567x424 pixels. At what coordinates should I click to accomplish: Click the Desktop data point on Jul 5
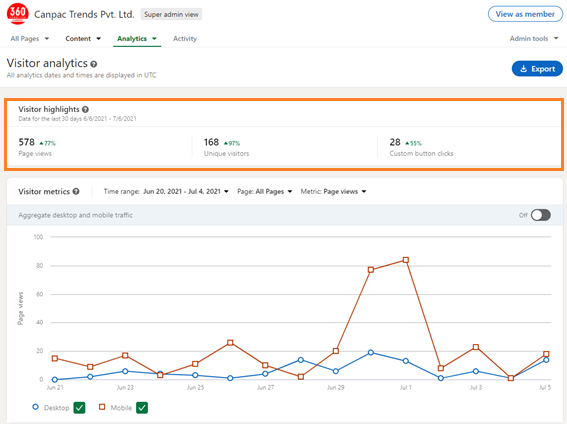click(546, 360)
